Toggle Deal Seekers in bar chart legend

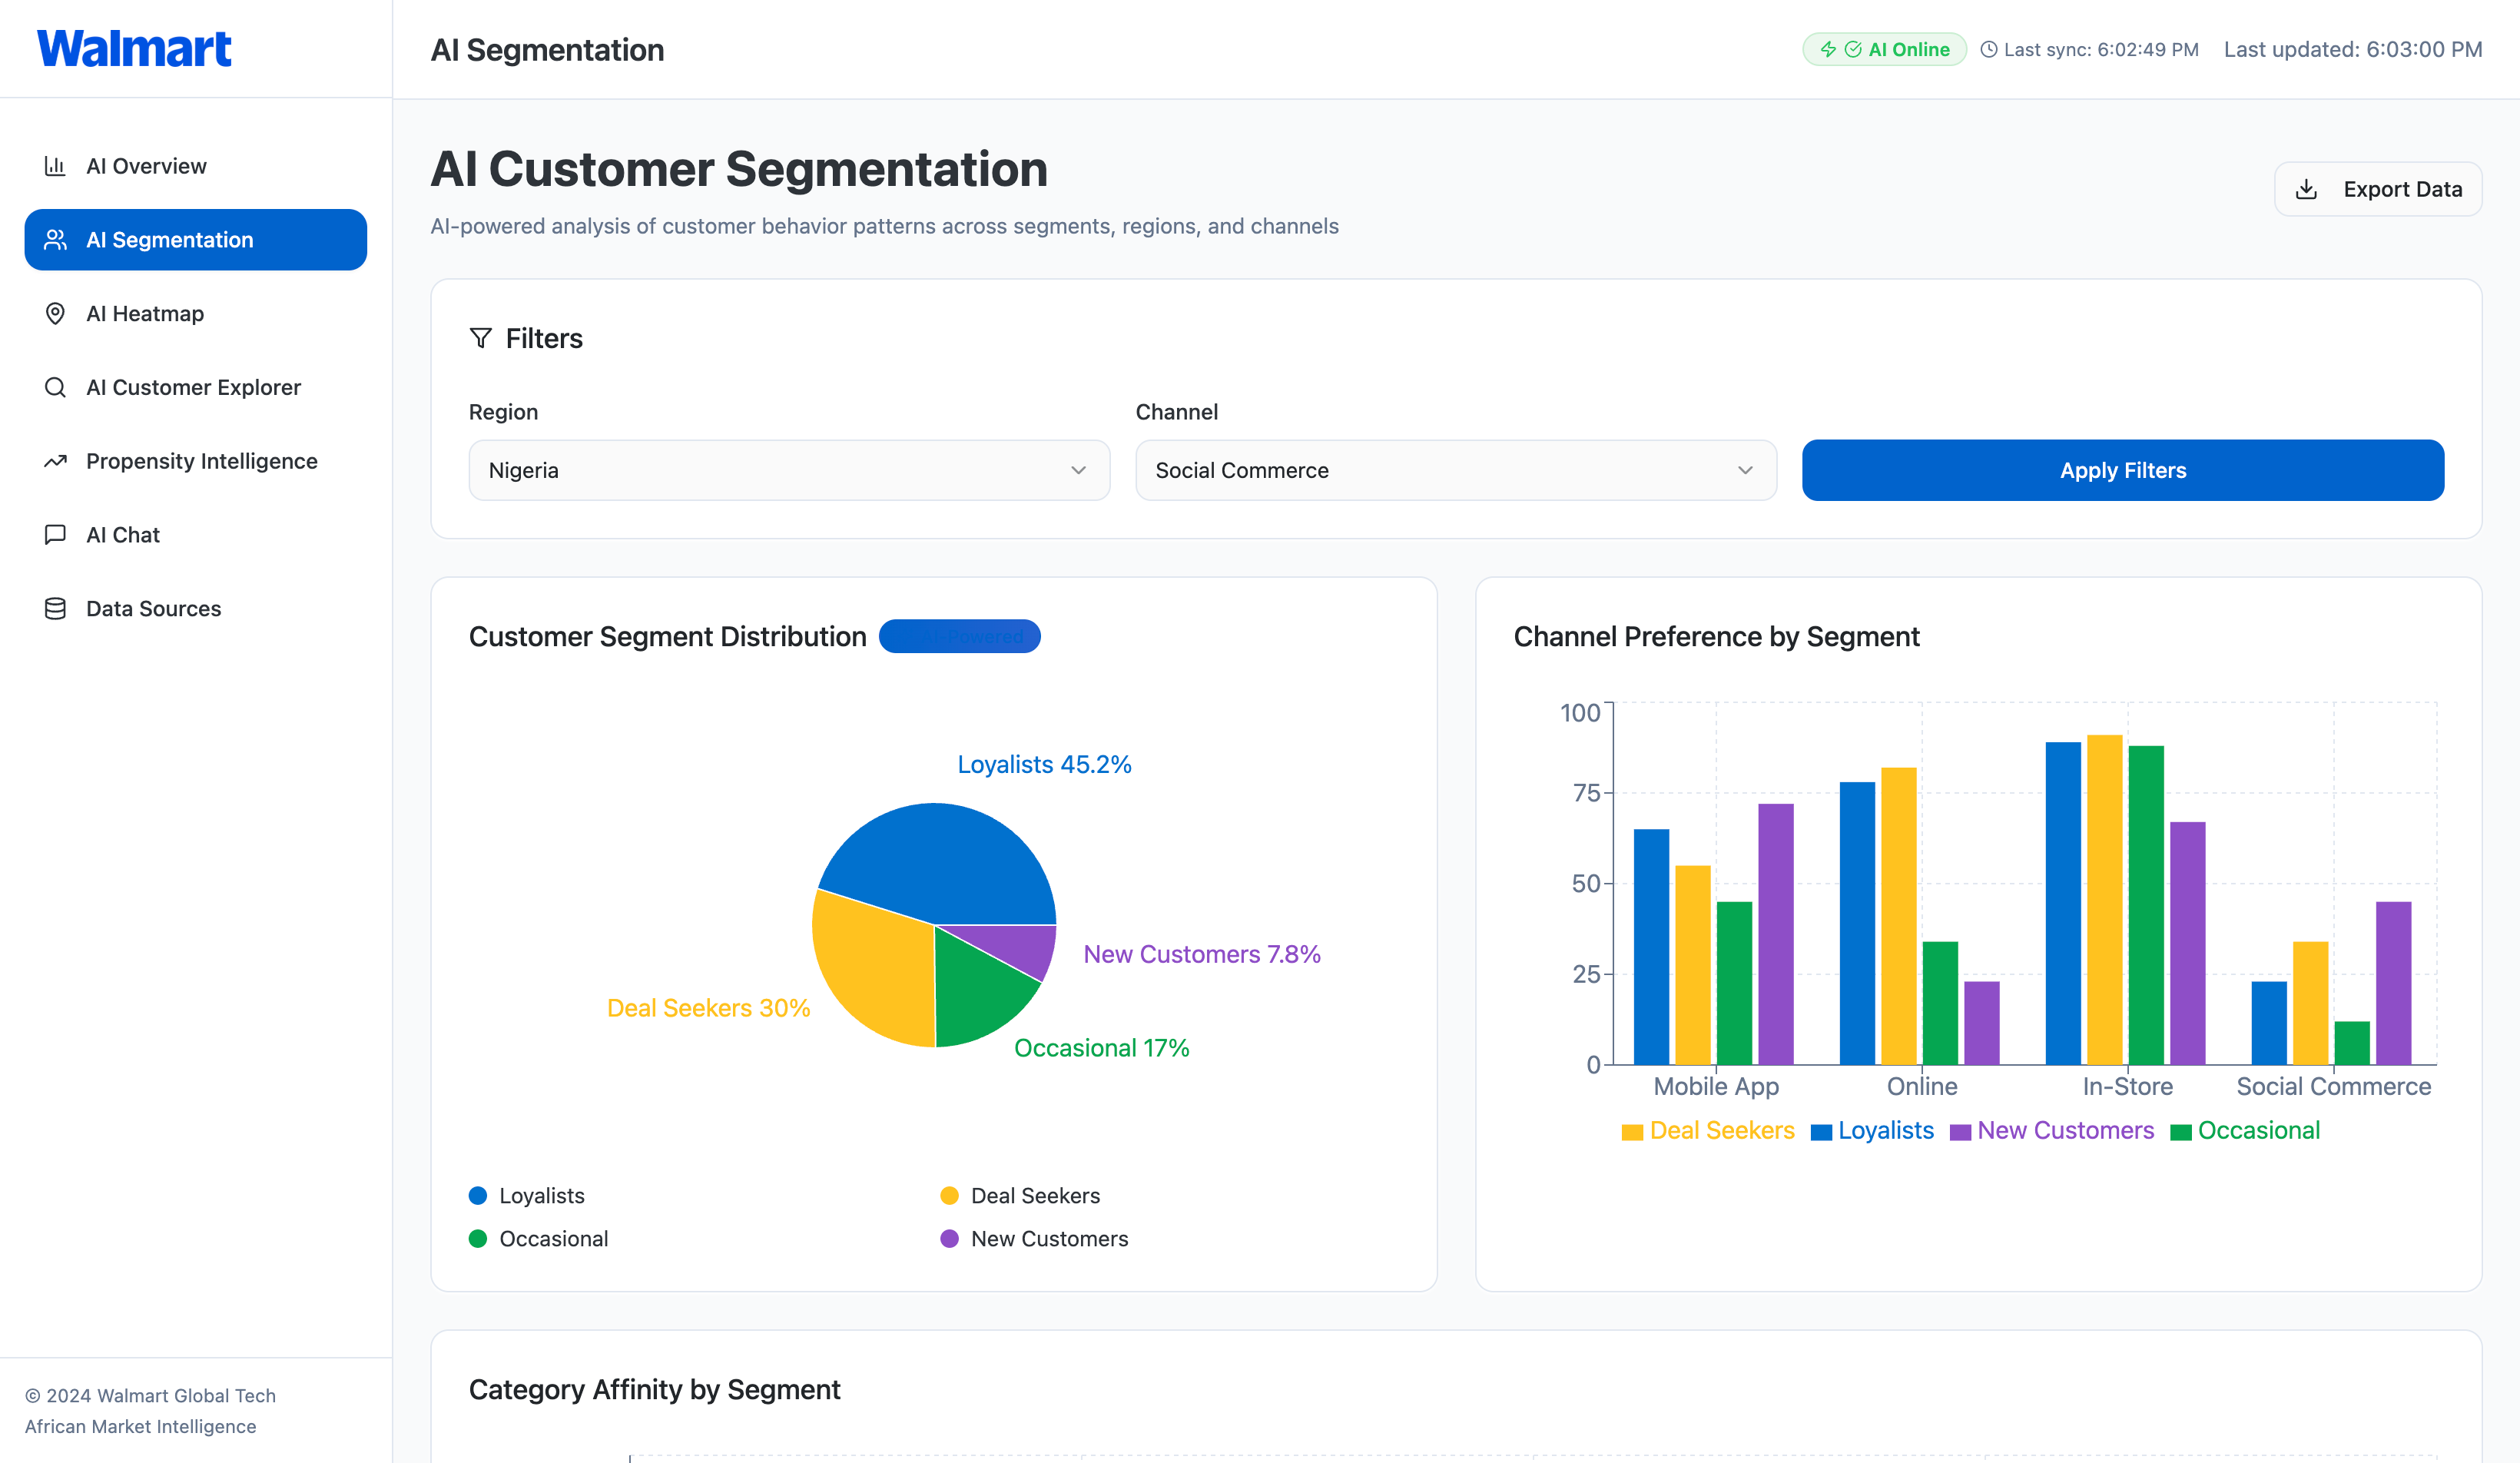point(1708,1131)
